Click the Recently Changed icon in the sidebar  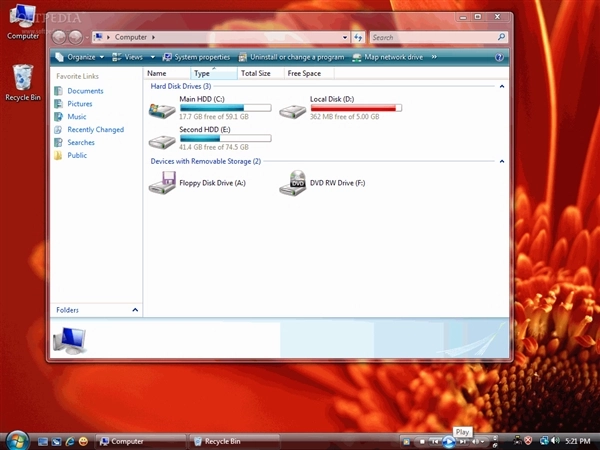[59, 130]
